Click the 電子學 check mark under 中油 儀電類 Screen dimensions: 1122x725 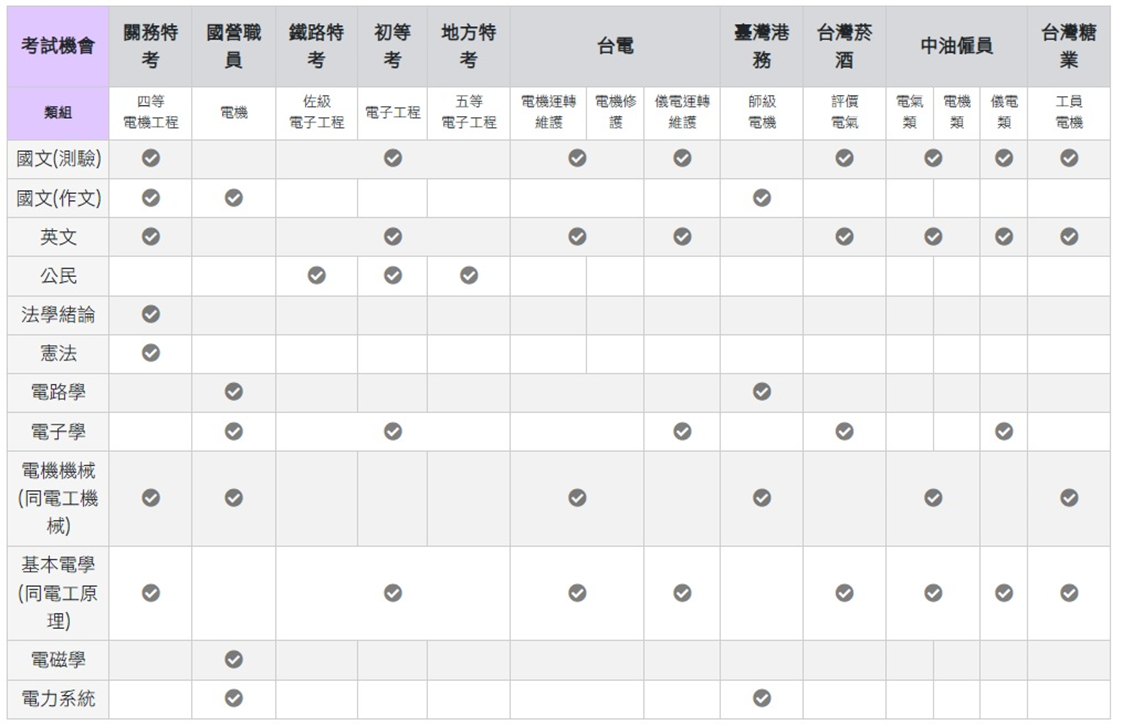[x=1004, y=432]
